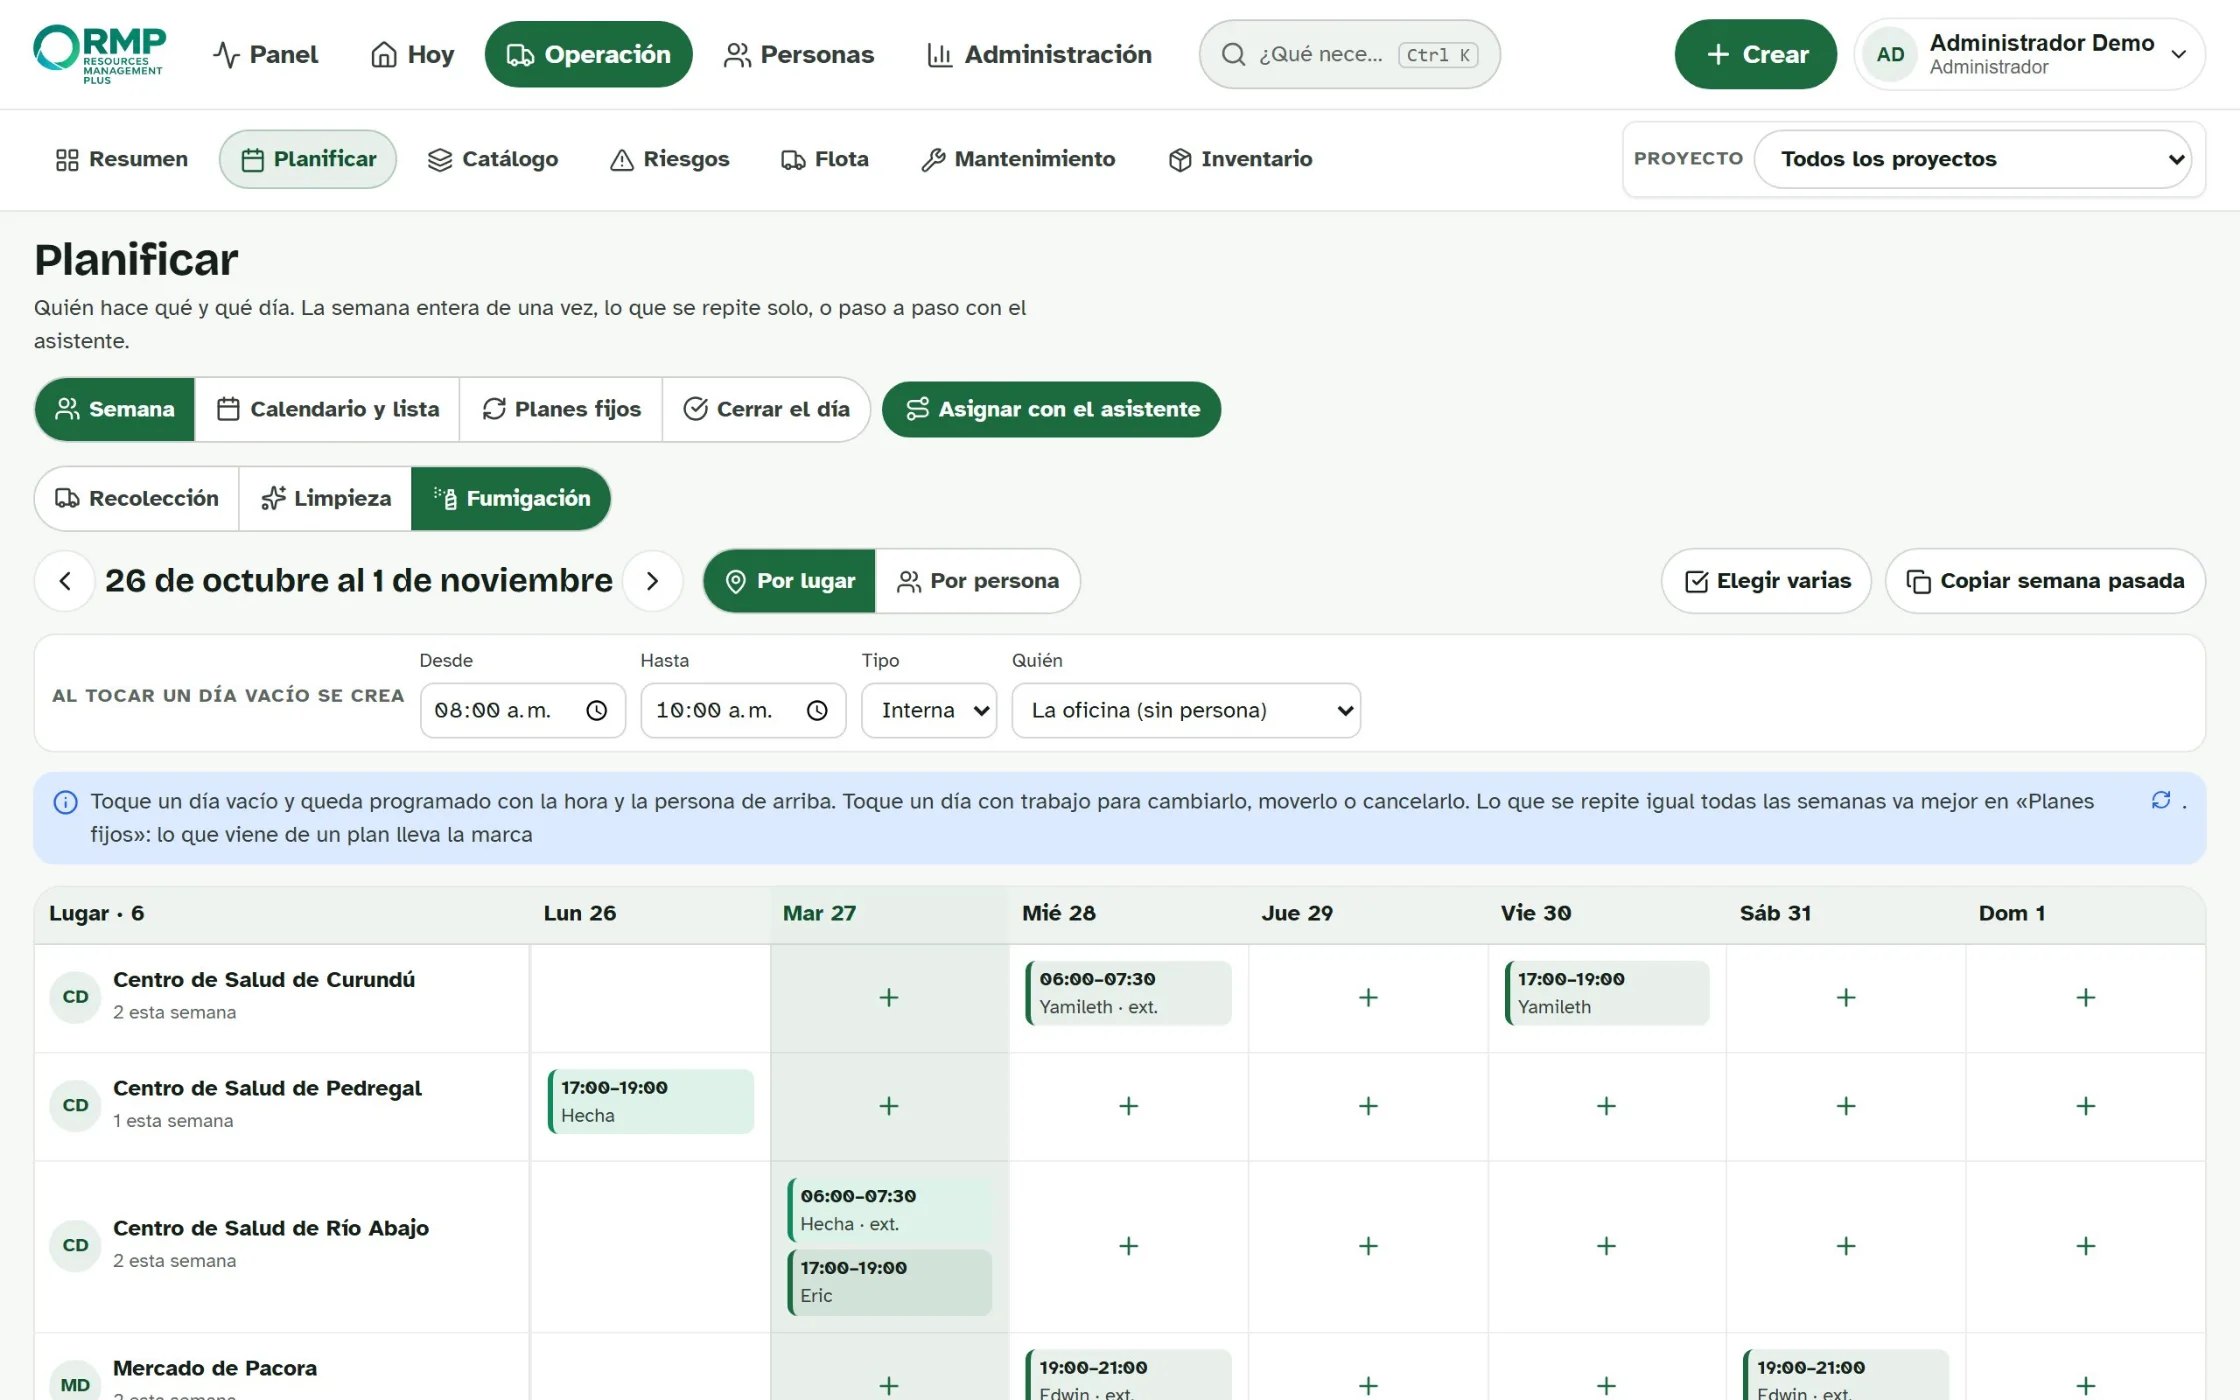Switch view to Por persona

point(978,581)
